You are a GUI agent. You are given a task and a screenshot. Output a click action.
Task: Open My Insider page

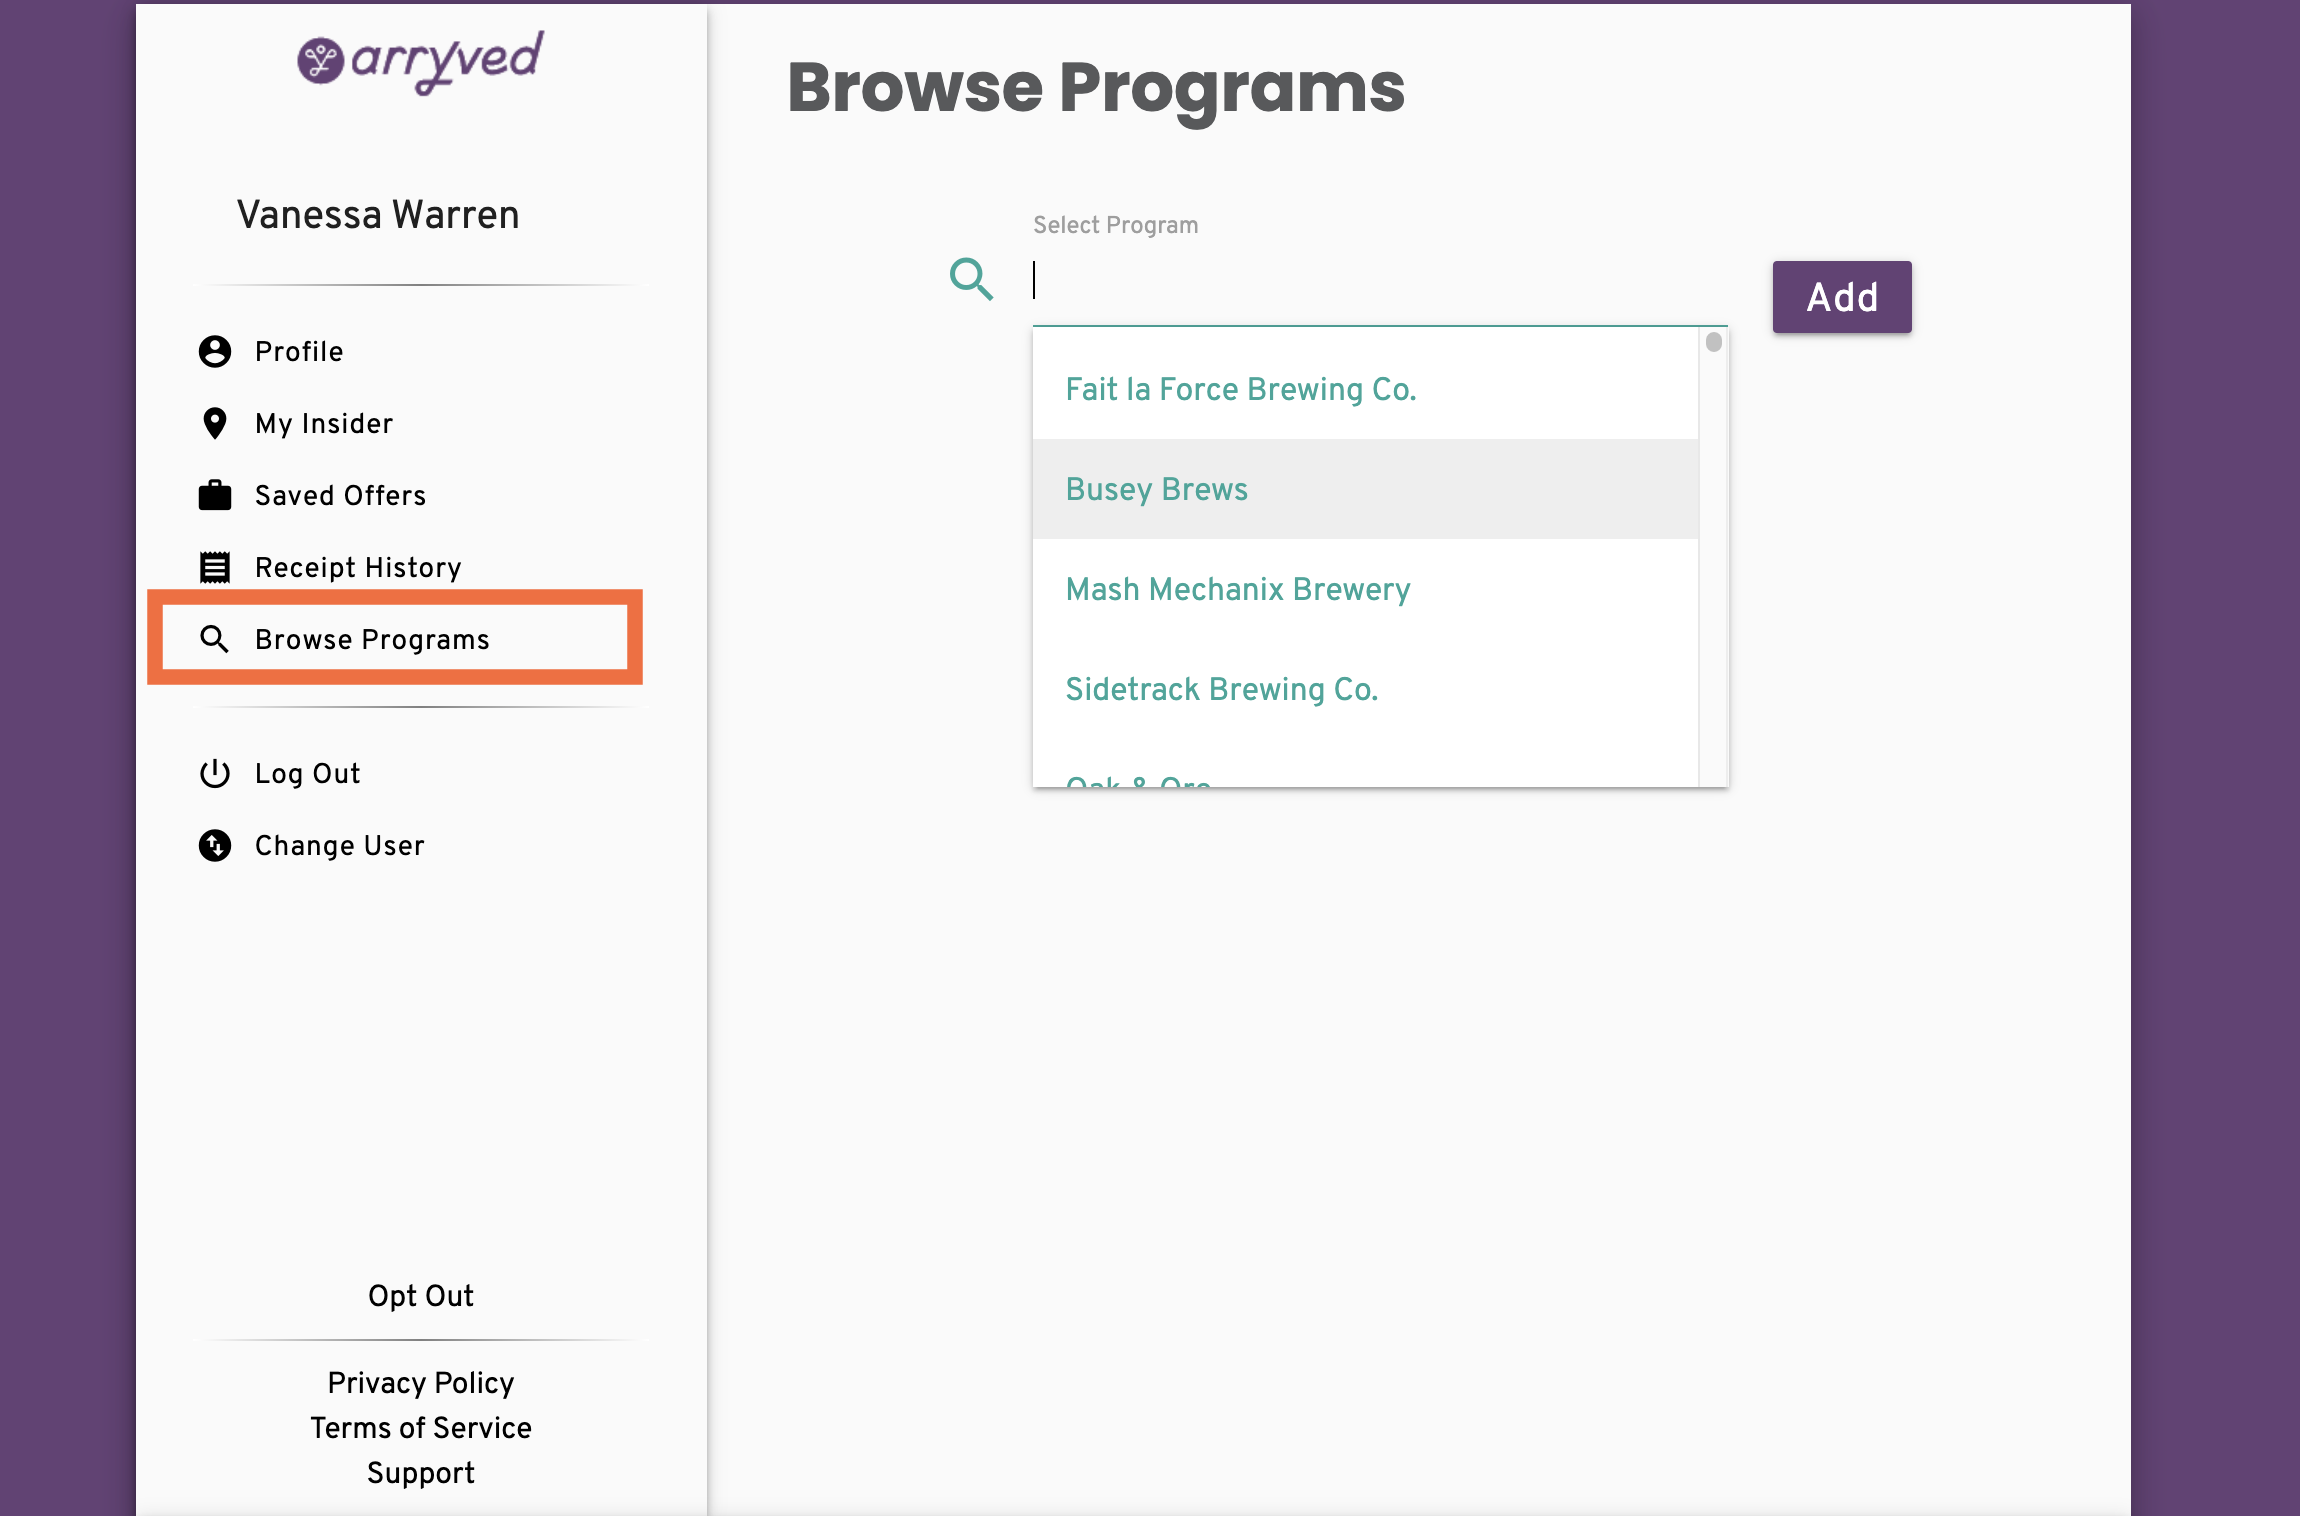324,424
